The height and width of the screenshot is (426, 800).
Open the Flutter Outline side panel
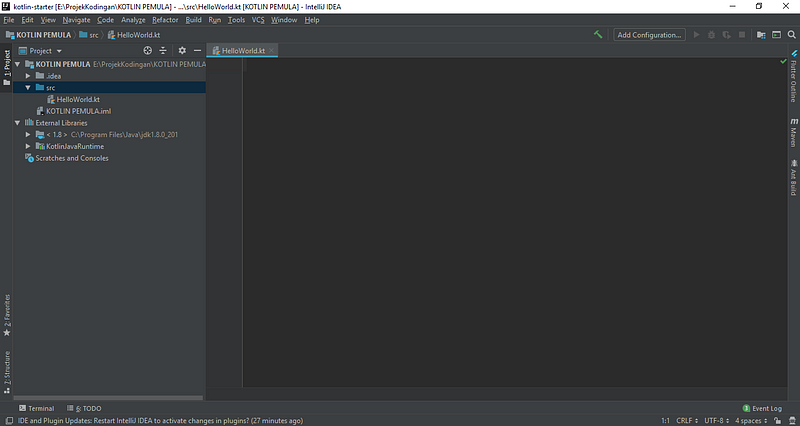pos(793,76)
